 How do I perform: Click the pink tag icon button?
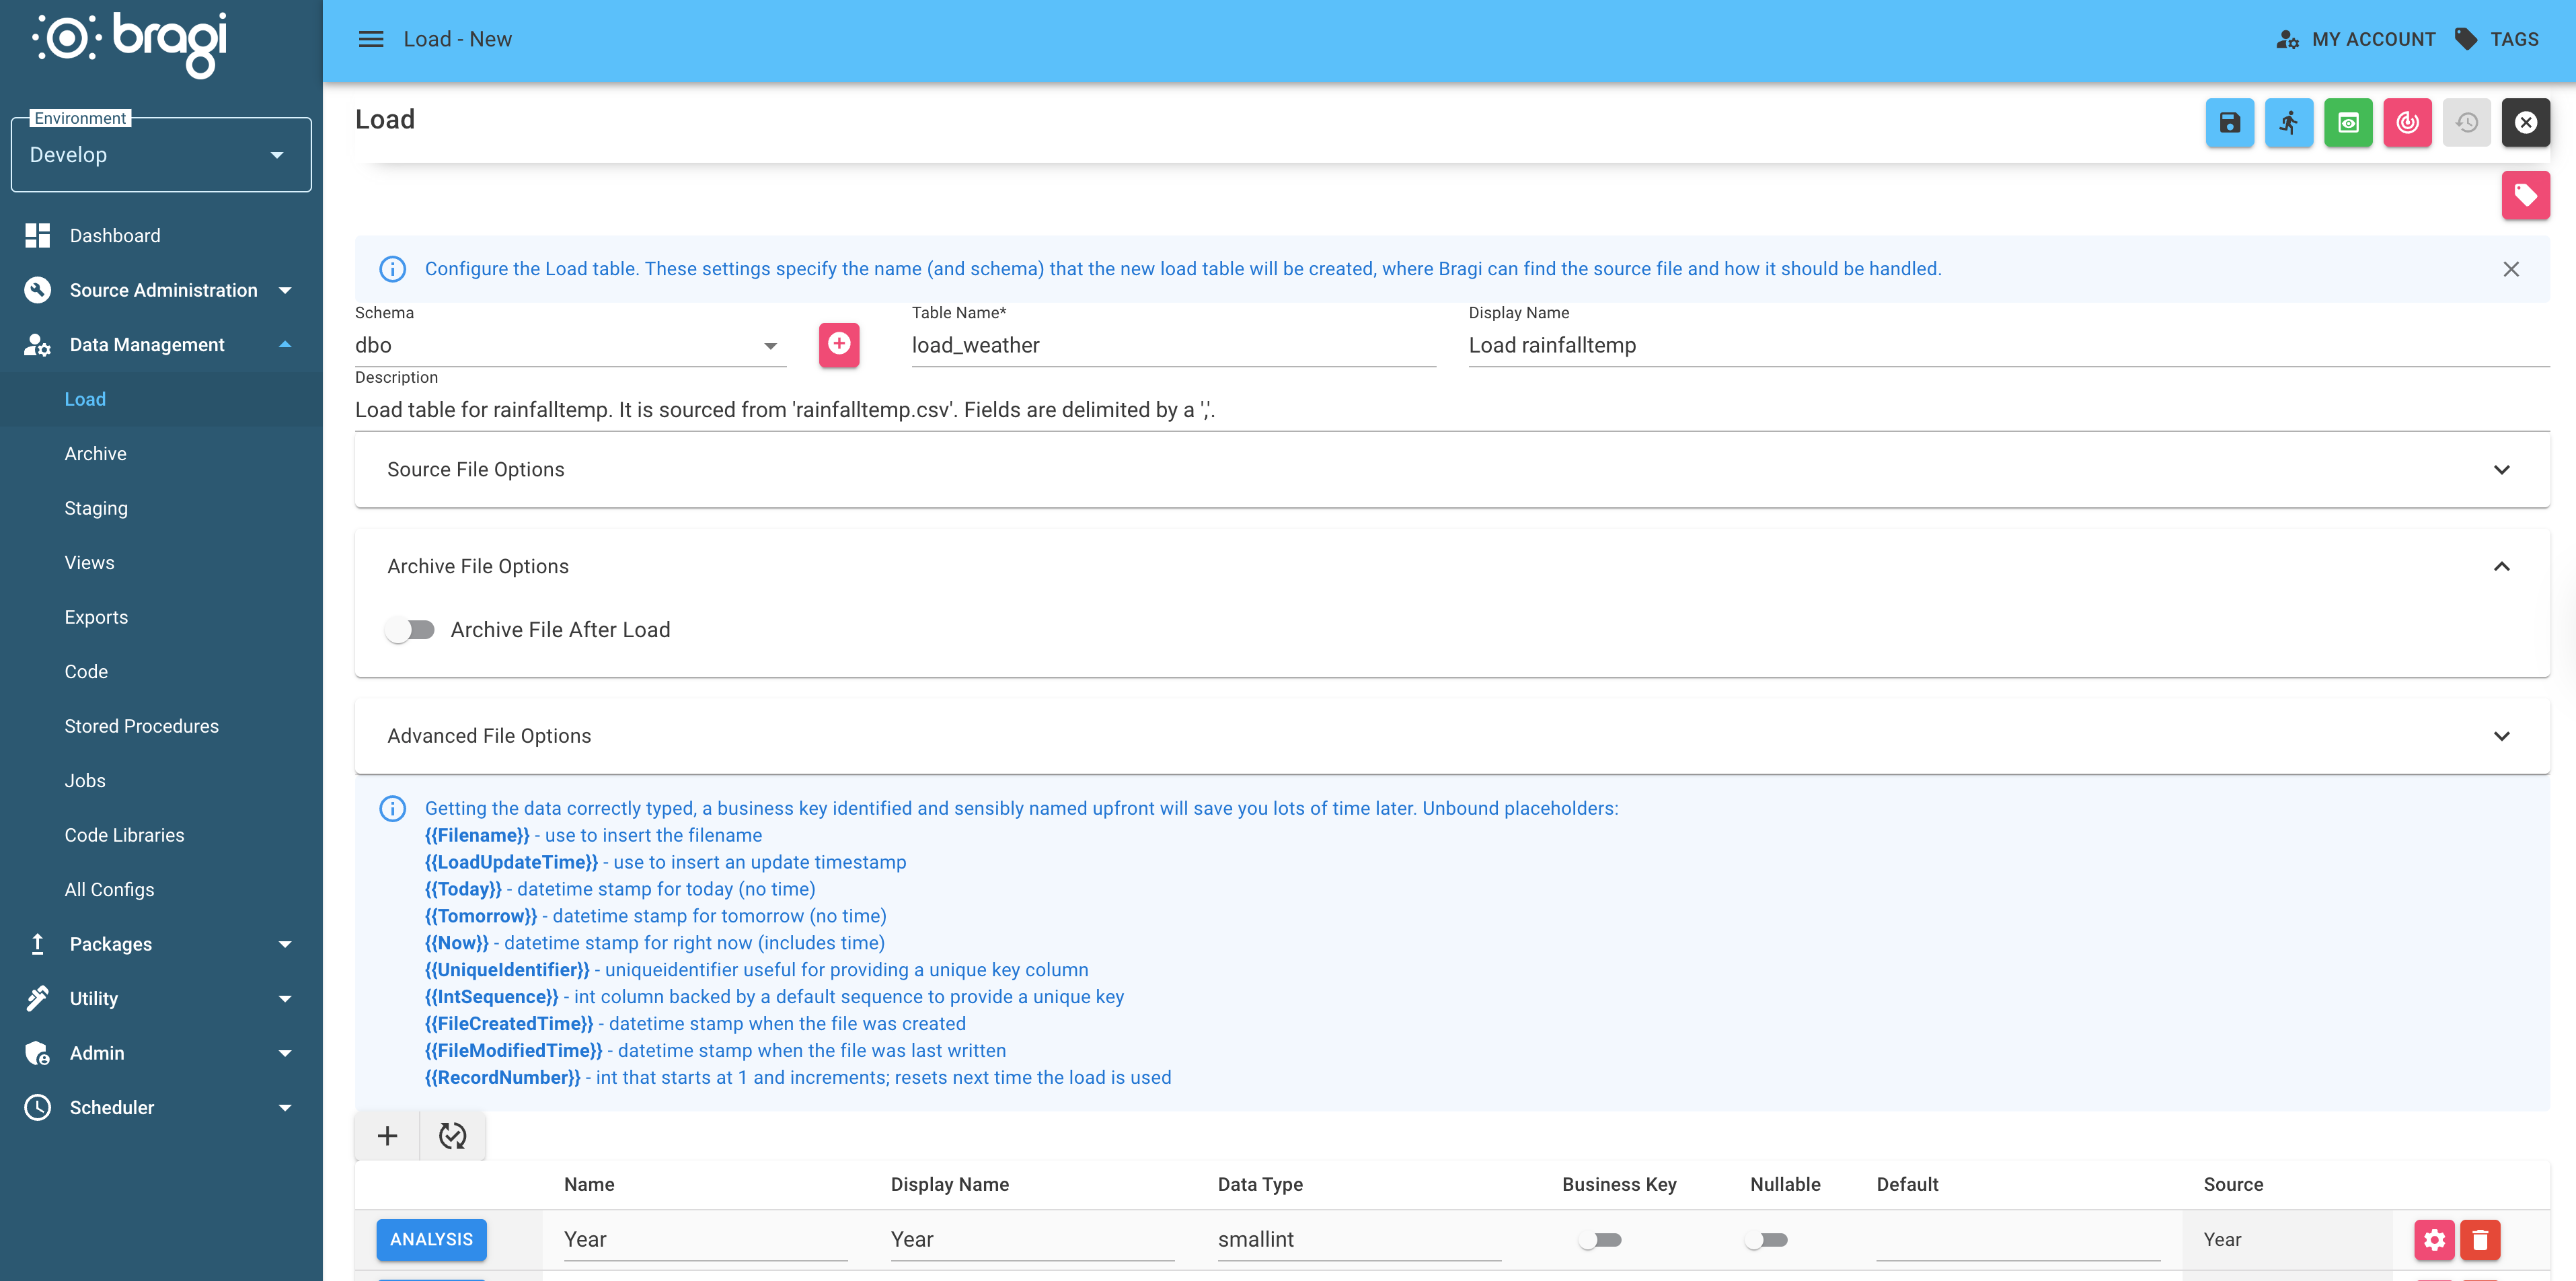pyautogui.click(x=2525, y=195)
